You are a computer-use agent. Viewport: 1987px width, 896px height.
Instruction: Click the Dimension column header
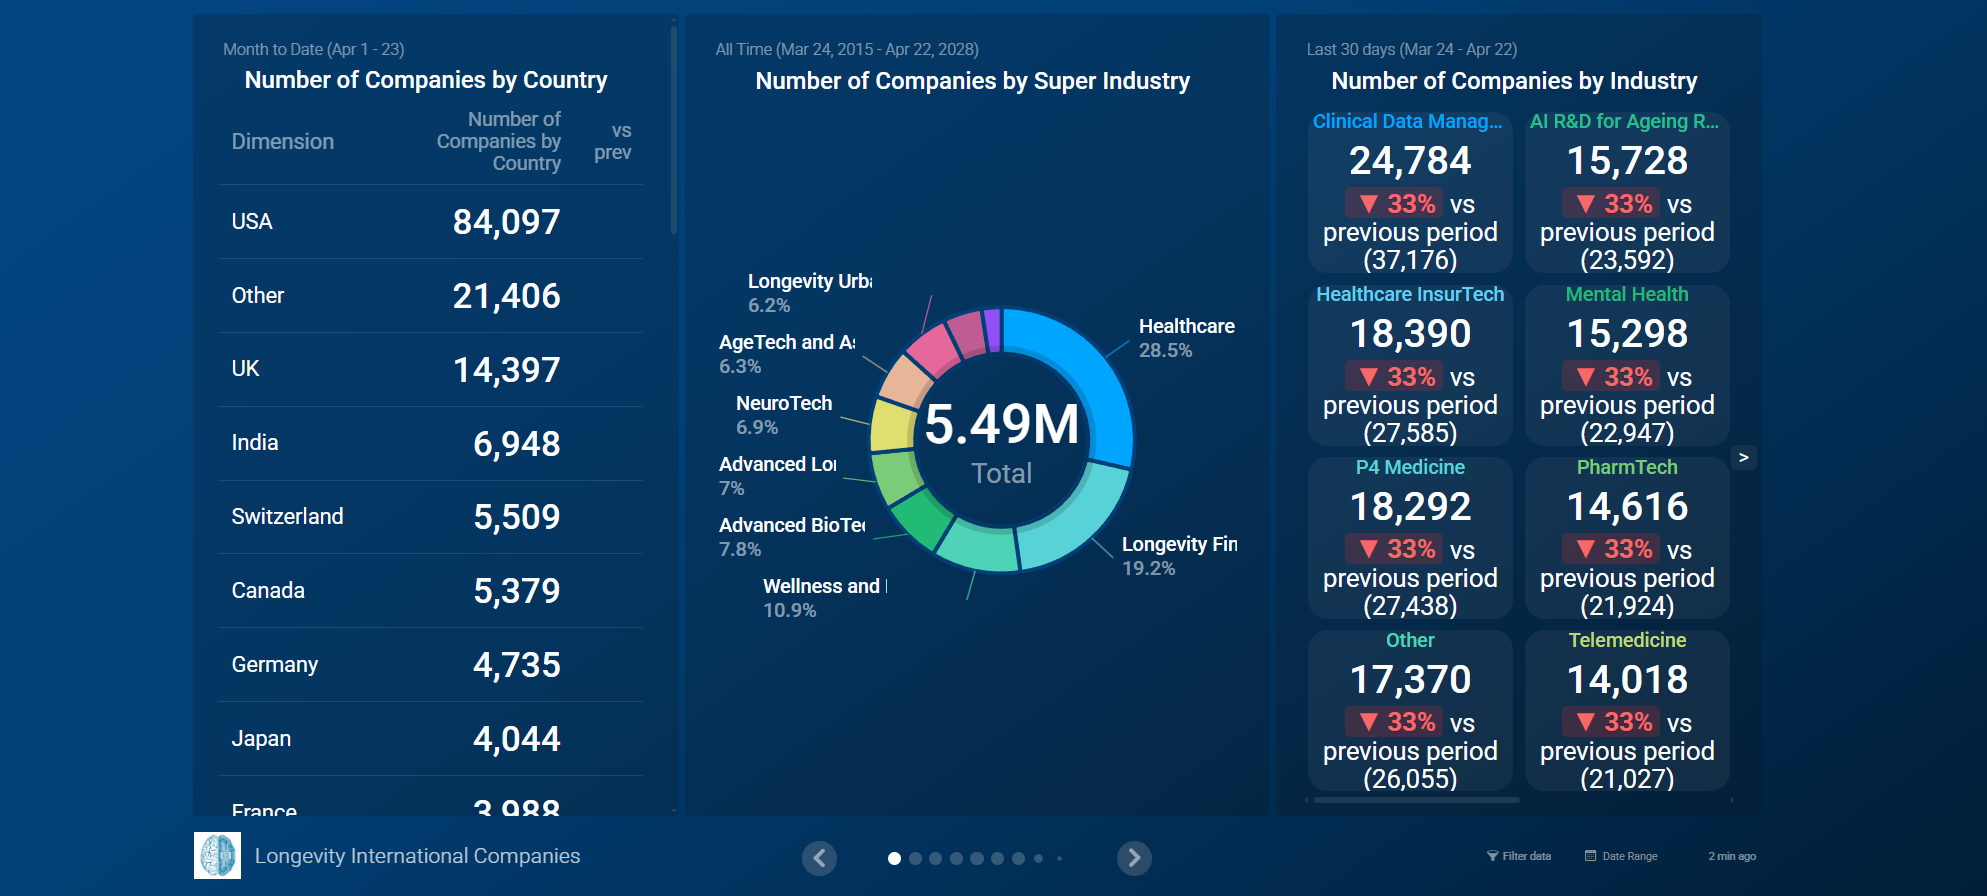(283, 142)
